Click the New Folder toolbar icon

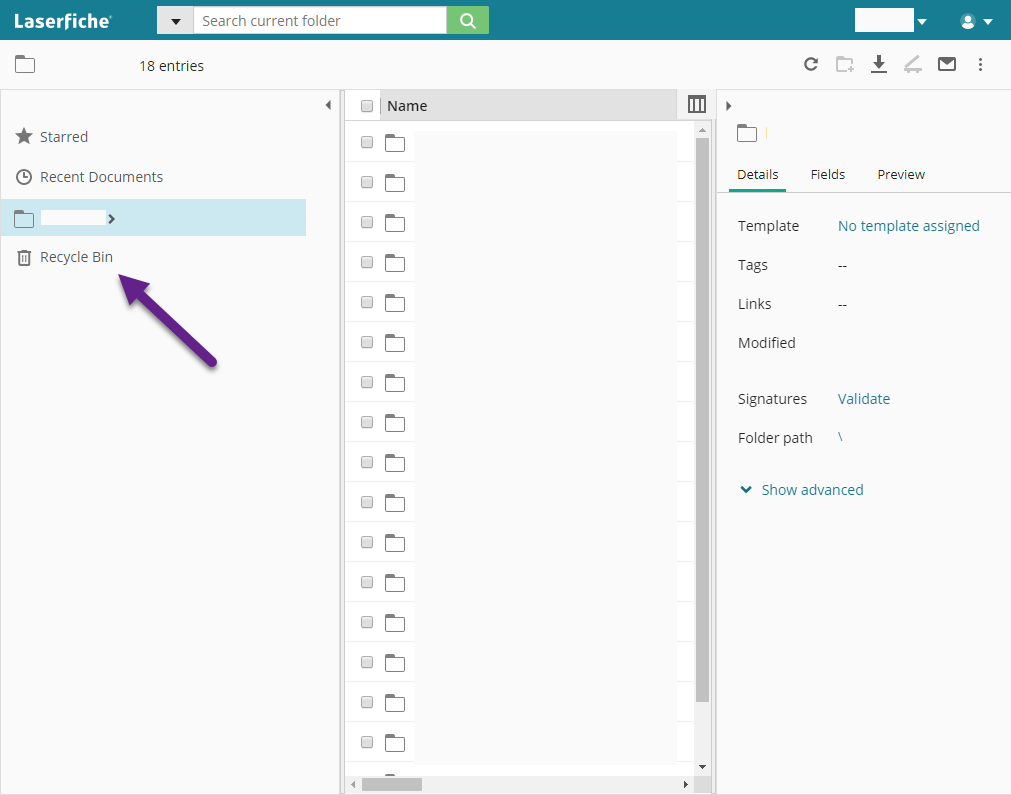(x=845, y=64)
